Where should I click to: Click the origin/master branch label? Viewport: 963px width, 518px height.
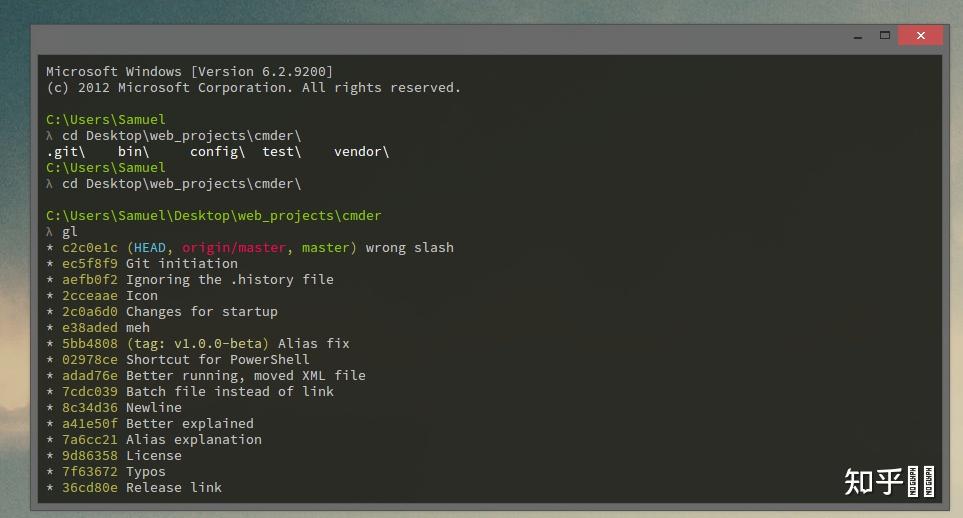pyautogui.click(x=234, y=248)
